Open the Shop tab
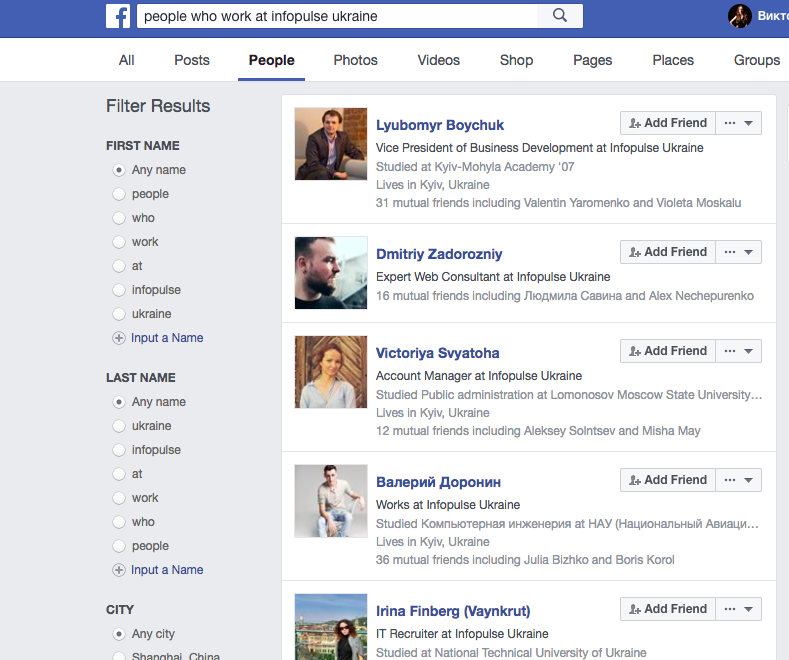The width and height of the screenshot is (789, 660). [516, 60]
